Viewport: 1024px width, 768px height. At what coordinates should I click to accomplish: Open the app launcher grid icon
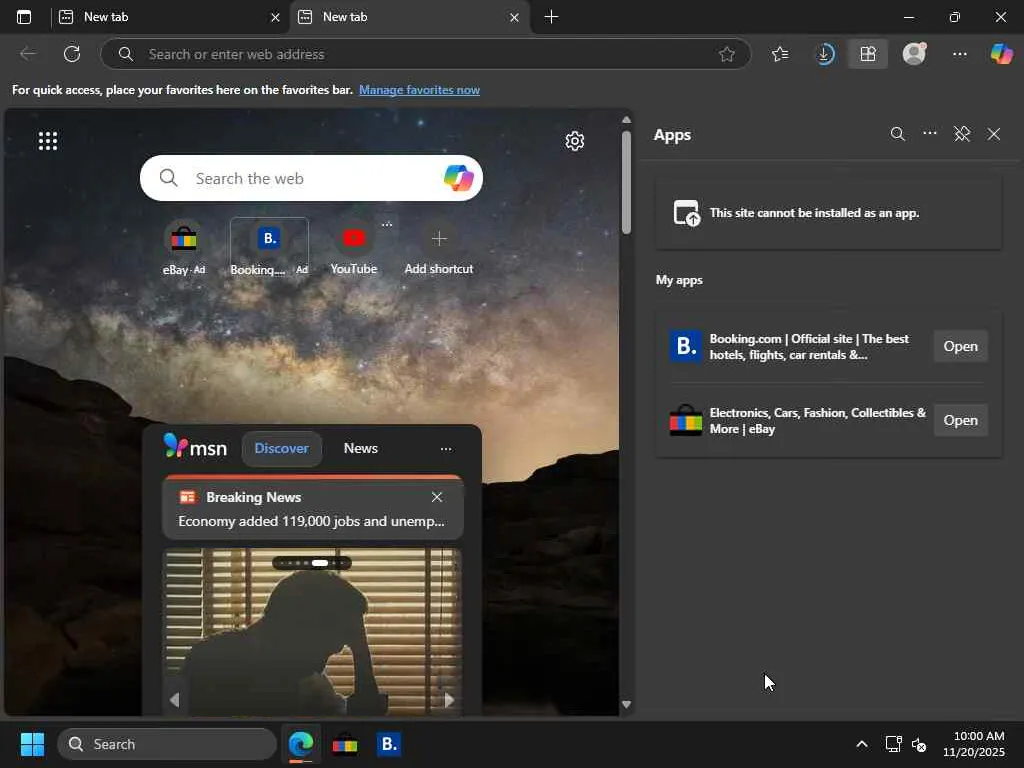pos(48,141)
